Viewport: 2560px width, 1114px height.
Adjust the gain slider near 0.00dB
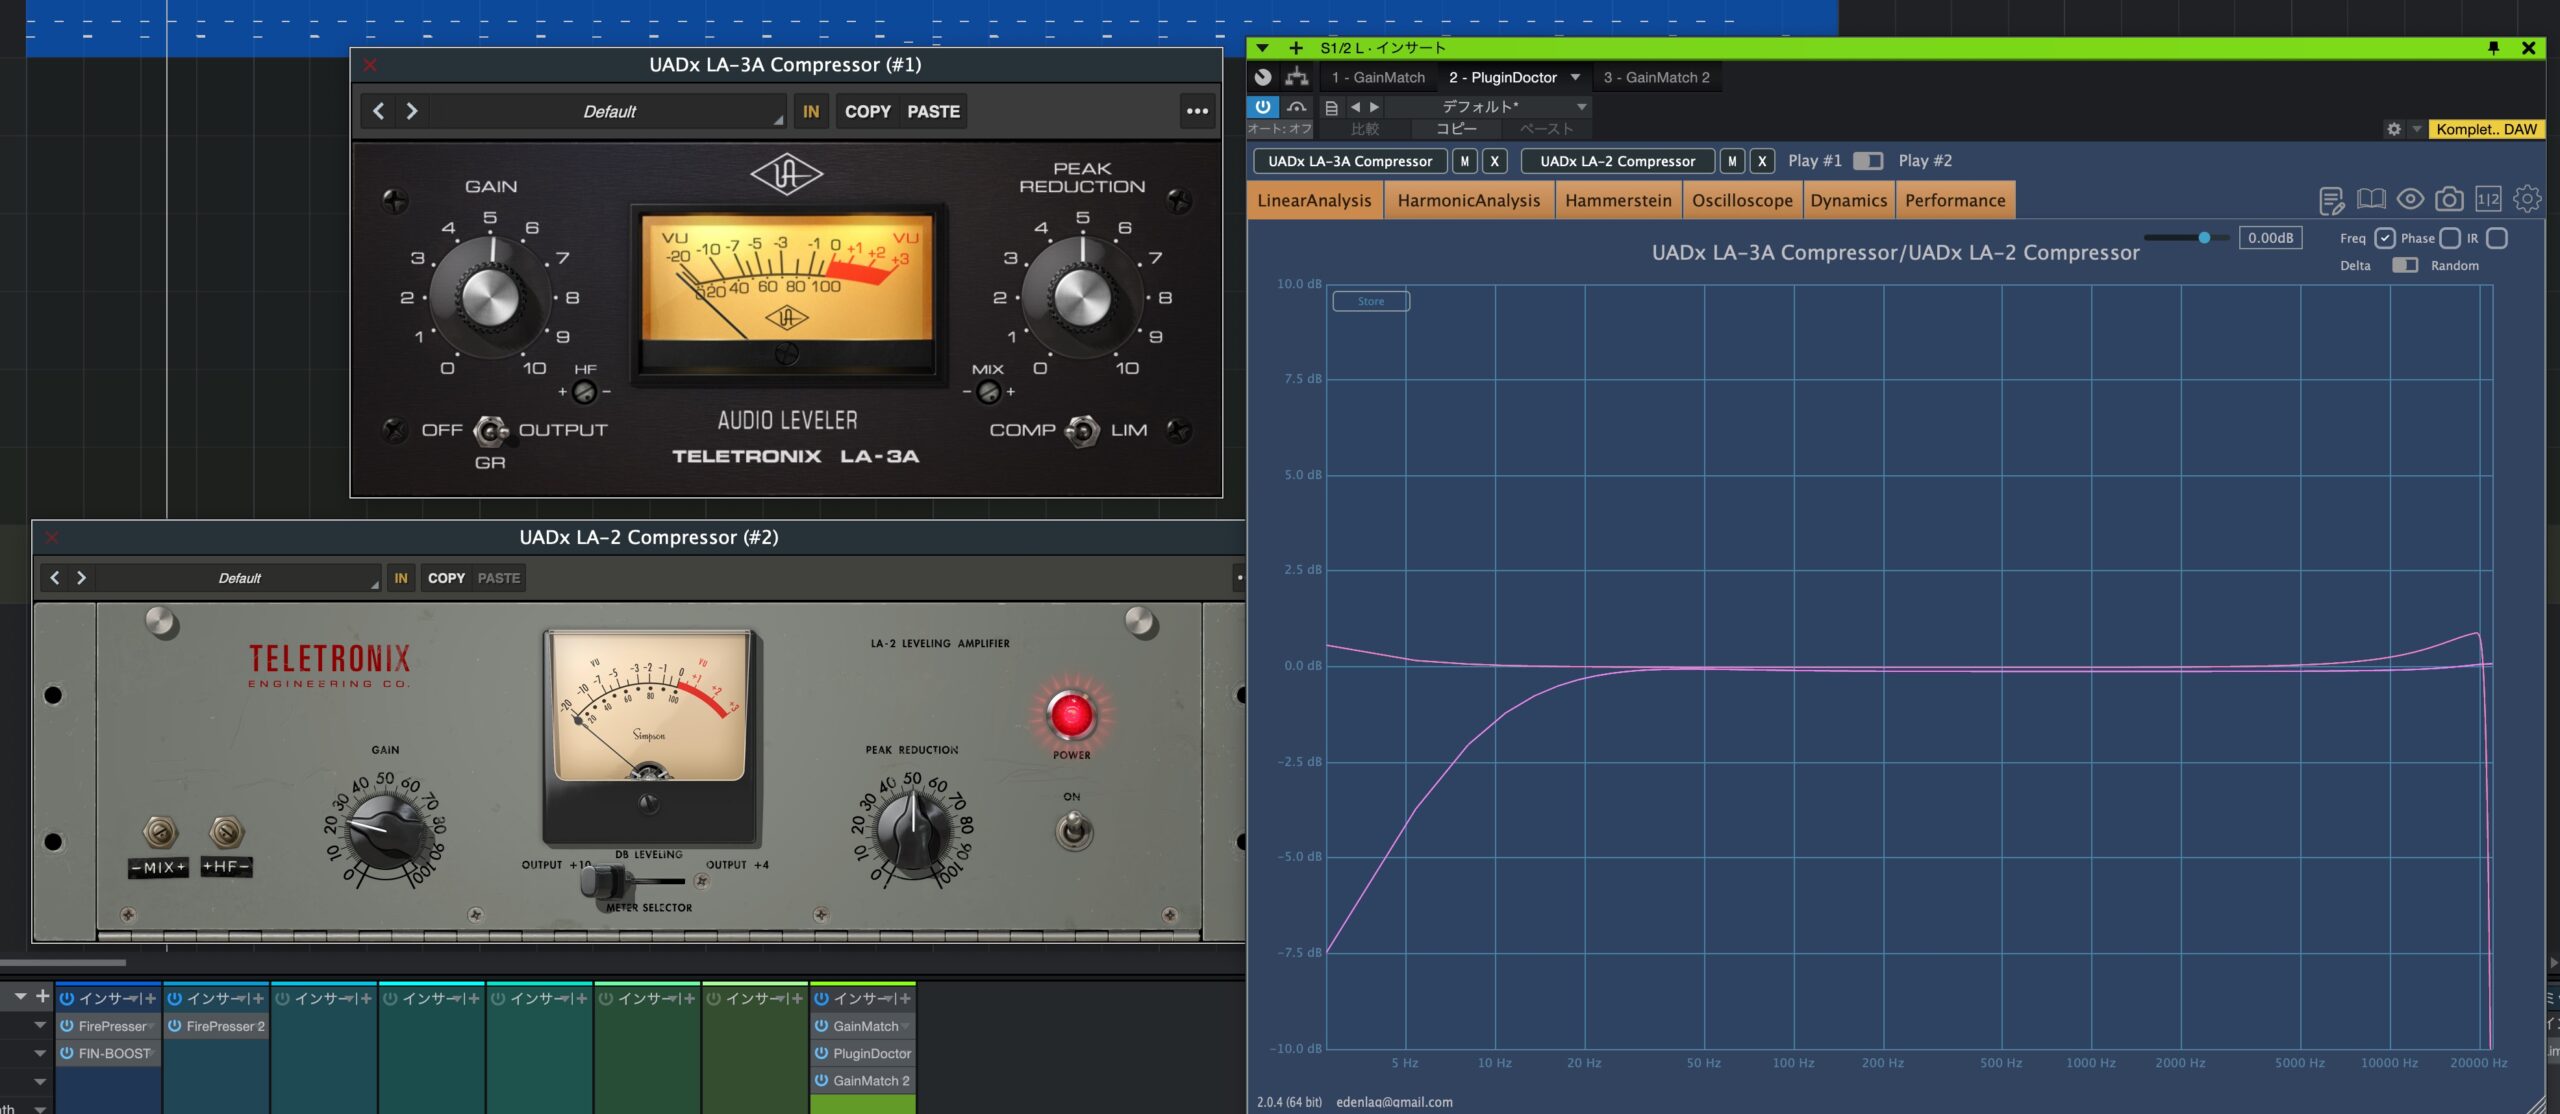[x=2203, y=238]
